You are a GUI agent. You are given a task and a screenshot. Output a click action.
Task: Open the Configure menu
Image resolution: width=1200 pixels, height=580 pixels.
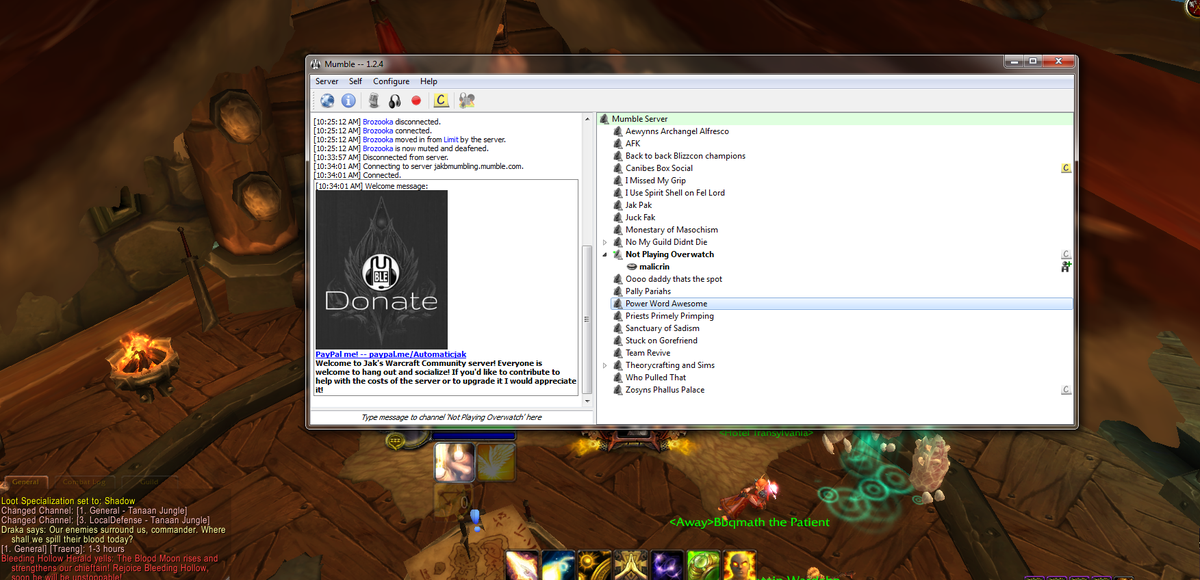point(391,81)
